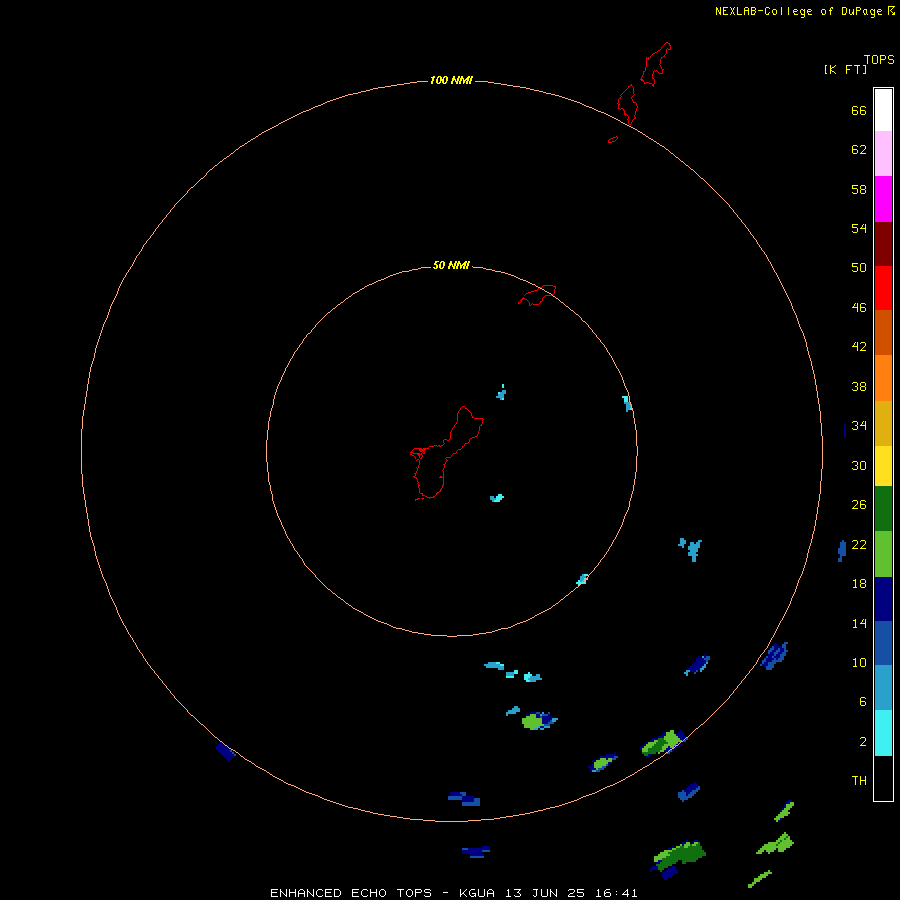The height and width of the screenshot is (900, 900).
Task: Pick the yellow legend swatch
Action: click(x=883, y=466)
